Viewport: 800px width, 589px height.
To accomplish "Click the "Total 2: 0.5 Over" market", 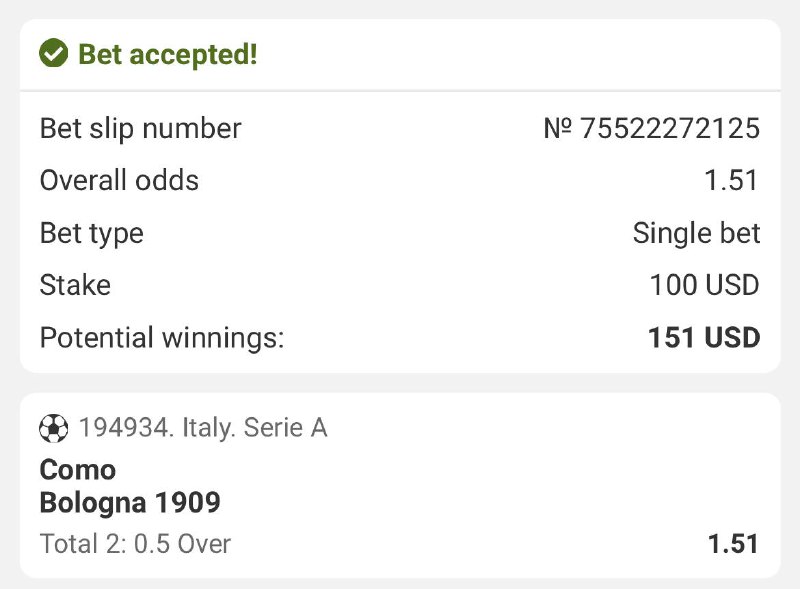I will [x=135, y=544].
